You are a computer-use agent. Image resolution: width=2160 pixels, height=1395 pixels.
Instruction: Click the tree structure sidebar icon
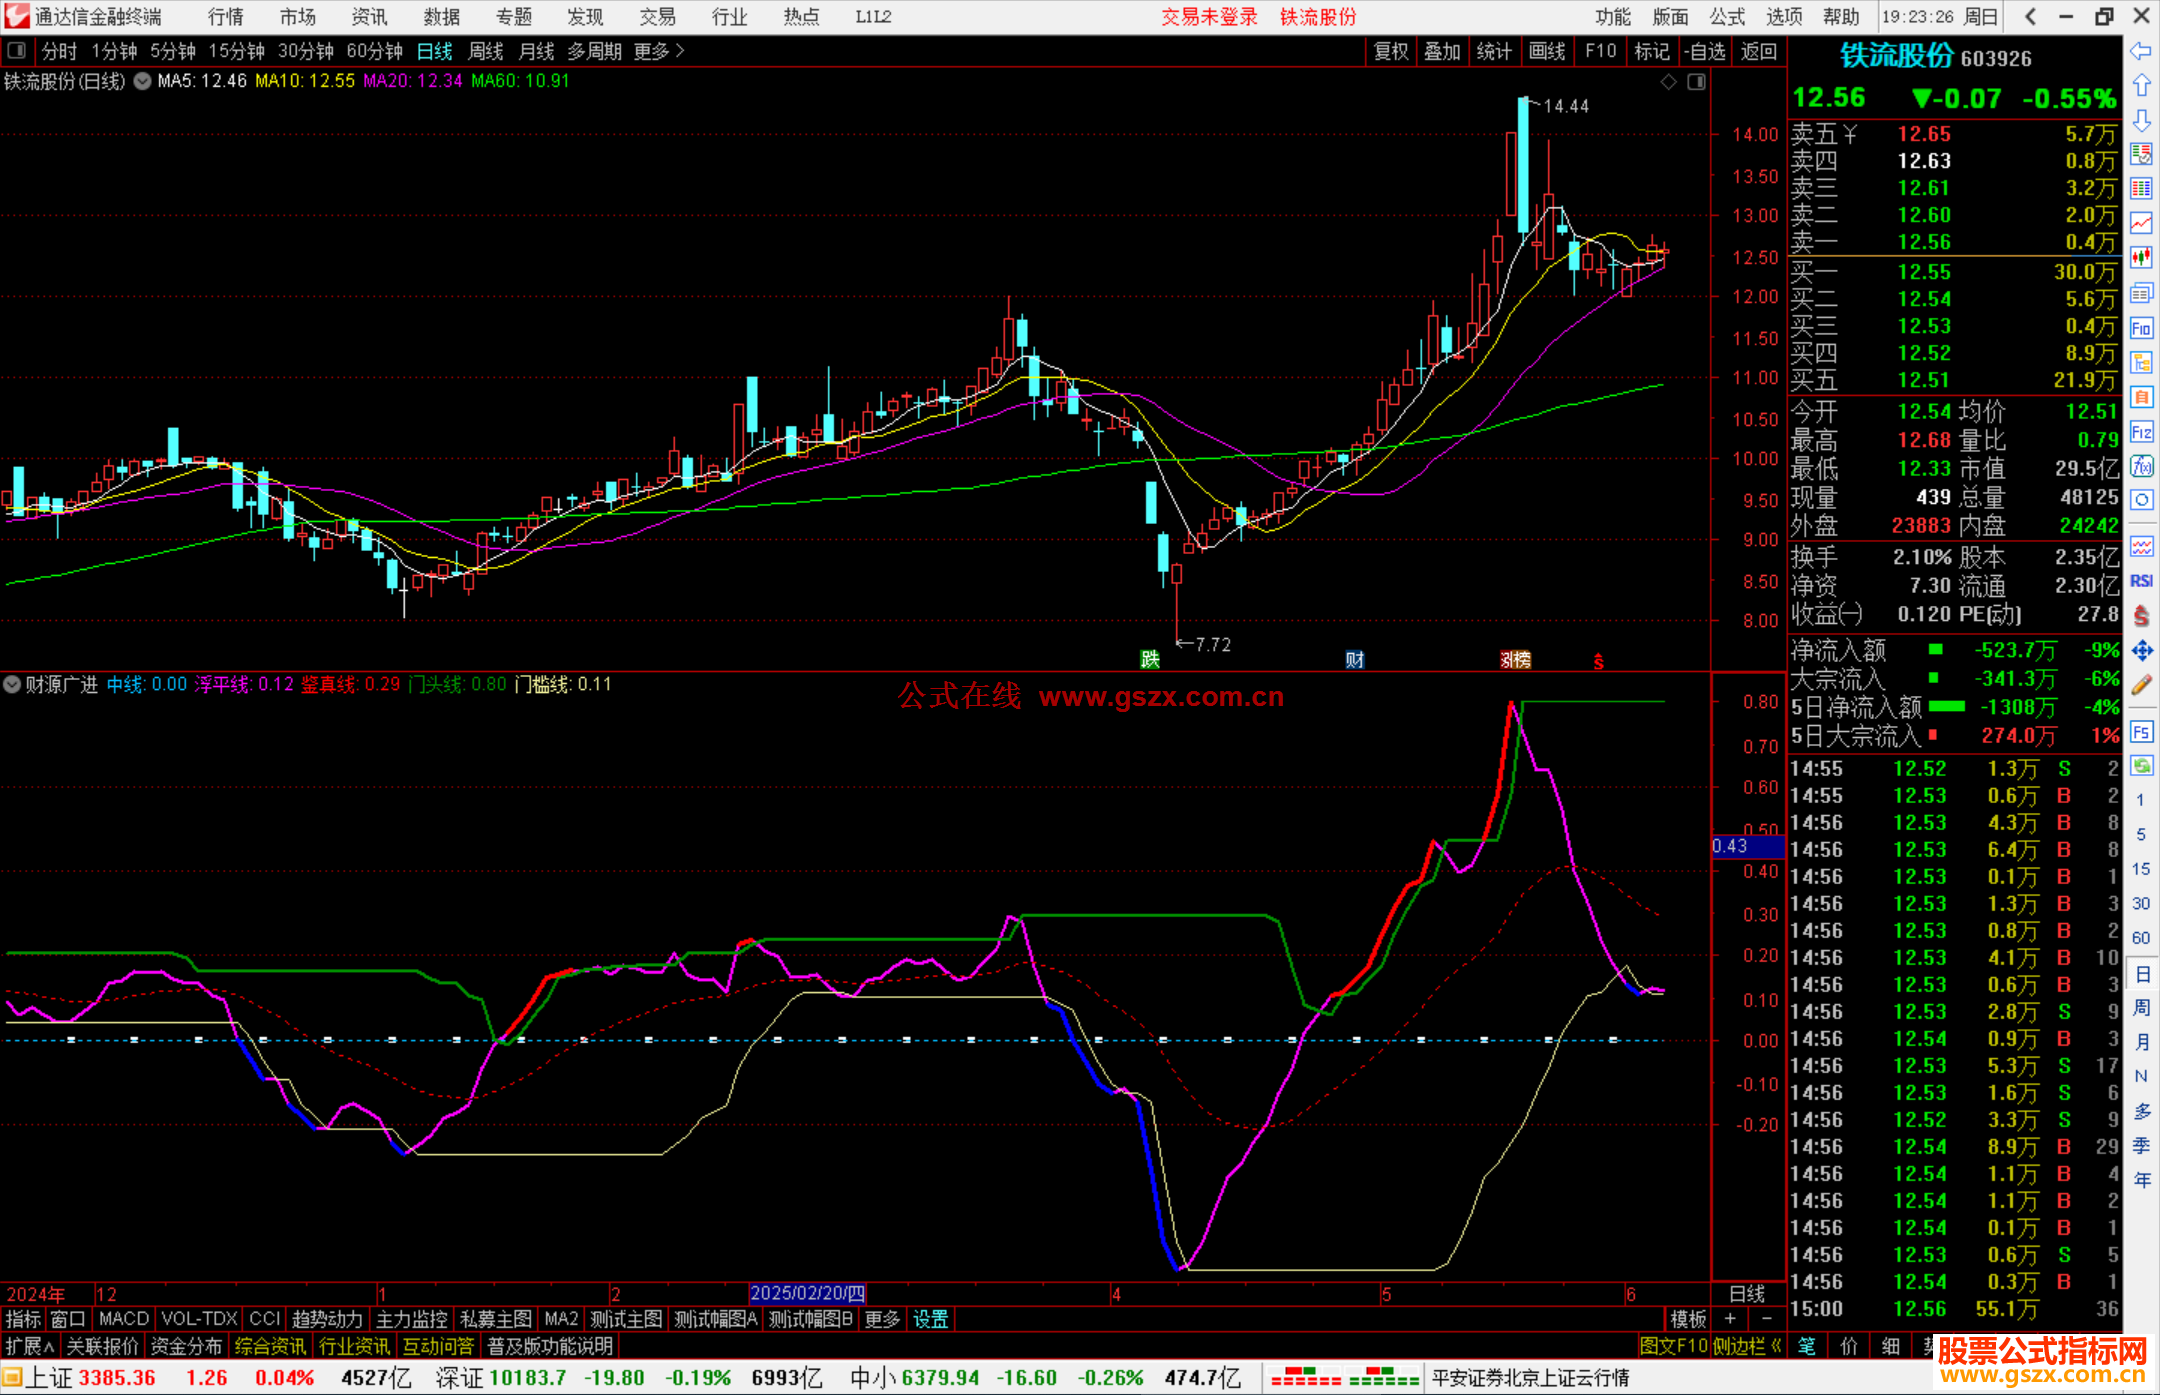point(2141,363)
